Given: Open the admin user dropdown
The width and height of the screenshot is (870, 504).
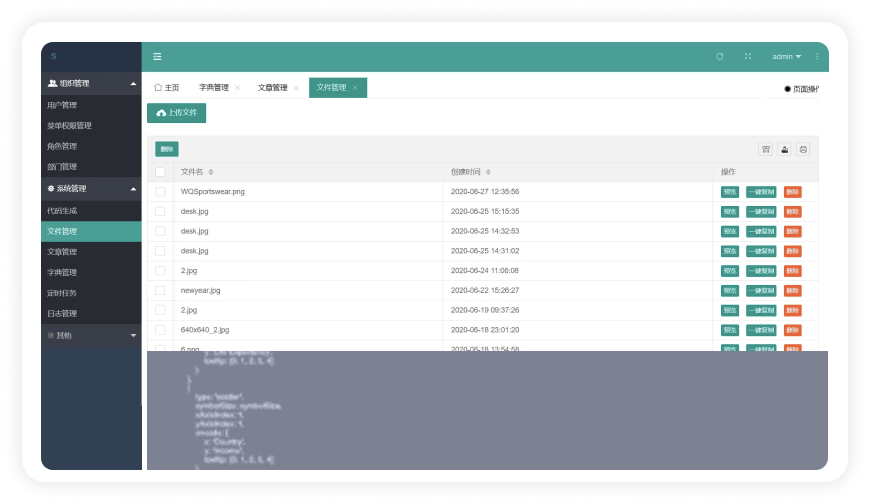Looking at the screenshot, I should (x=786, y=57).
